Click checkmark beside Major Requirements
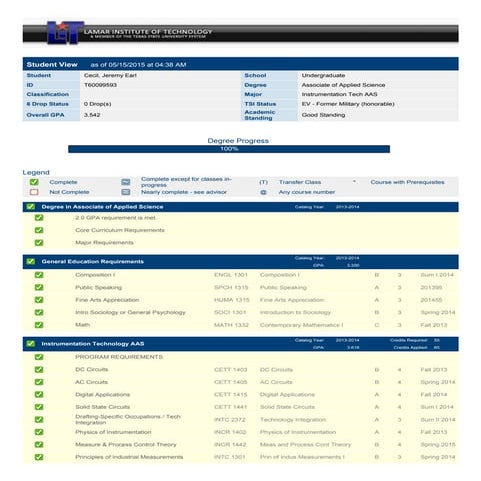The image size is (481, 481). pyautogui.click(x=39, y=242)
